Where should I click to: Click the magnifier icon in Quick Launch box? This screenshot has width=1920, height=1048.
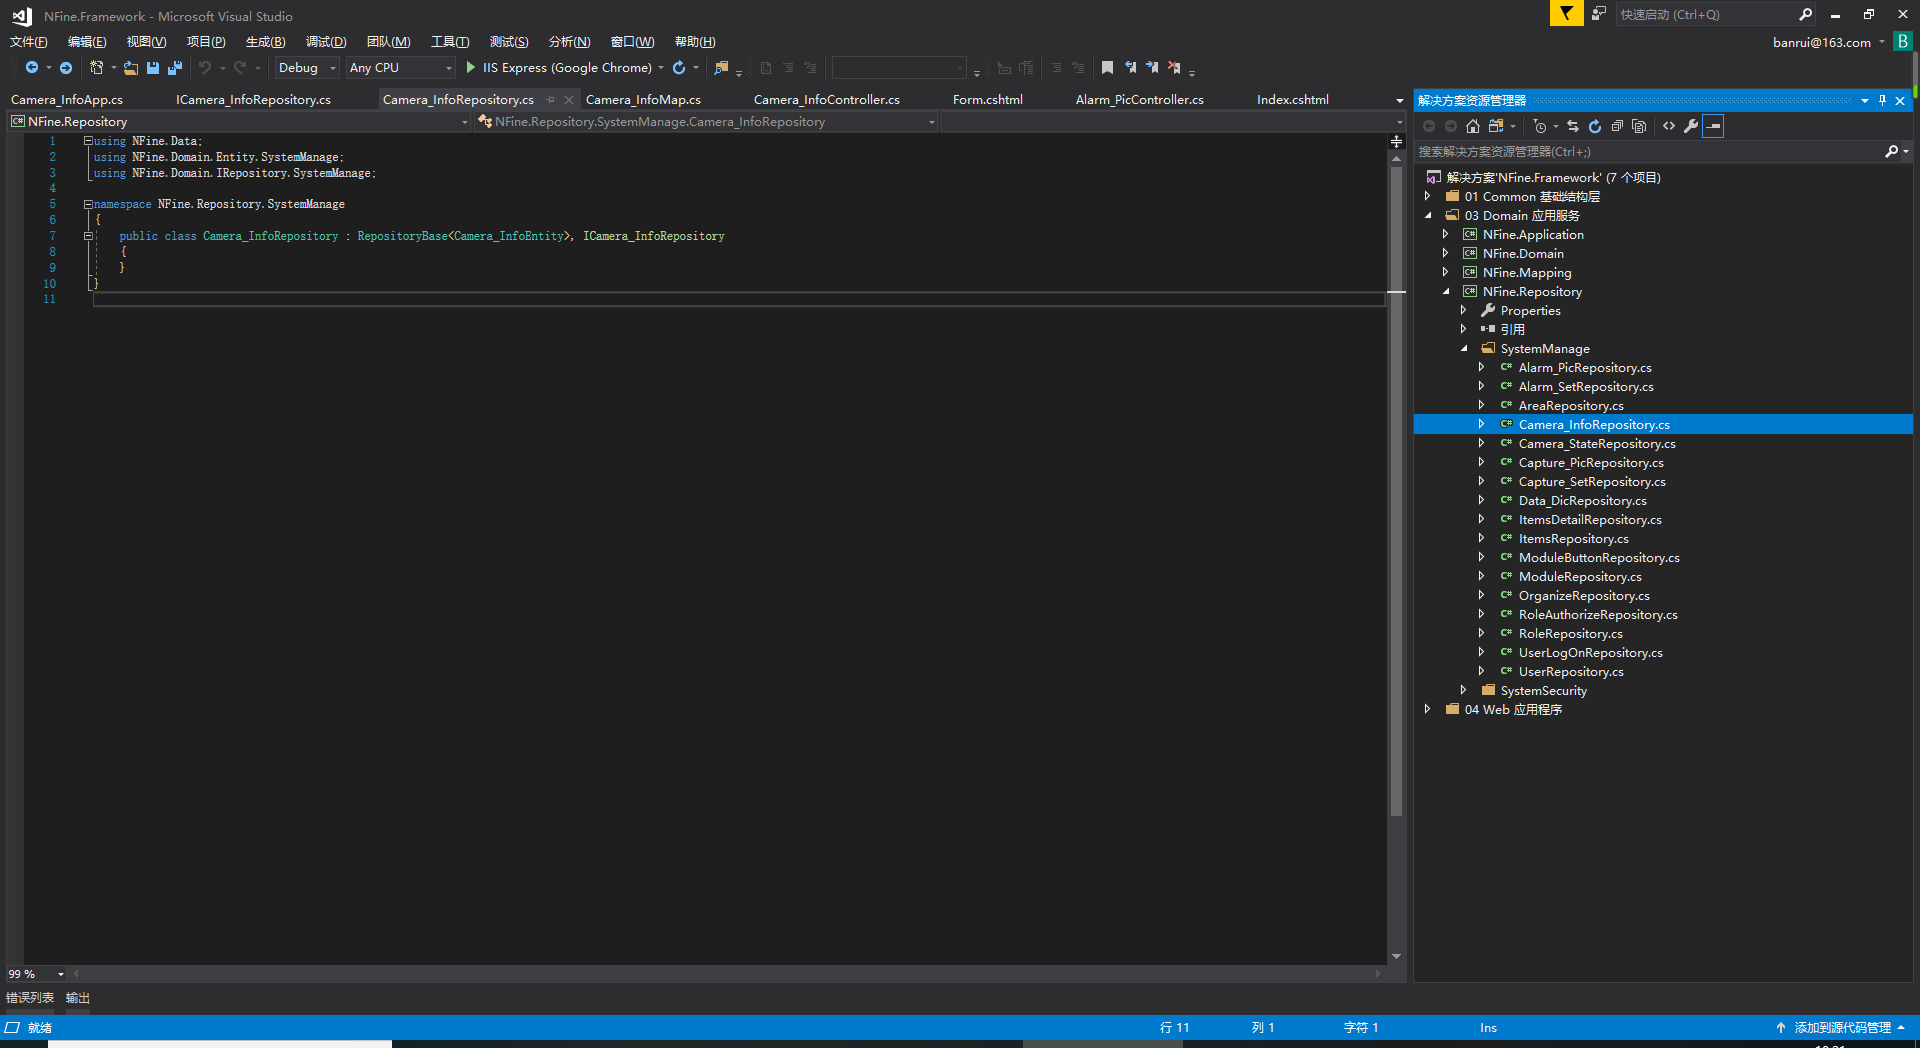1805,14
